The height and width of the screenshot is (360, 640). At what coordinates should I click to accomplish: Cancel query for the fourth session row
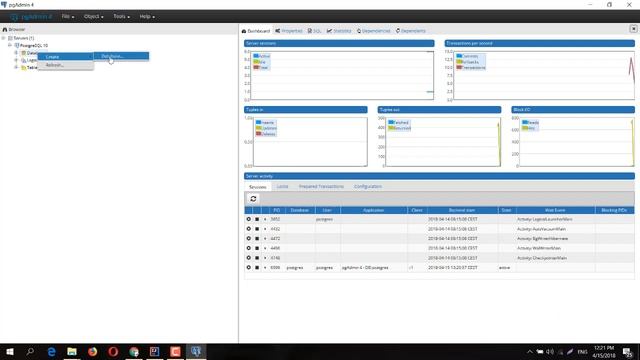pyautogui.click(x=248, y=248)
